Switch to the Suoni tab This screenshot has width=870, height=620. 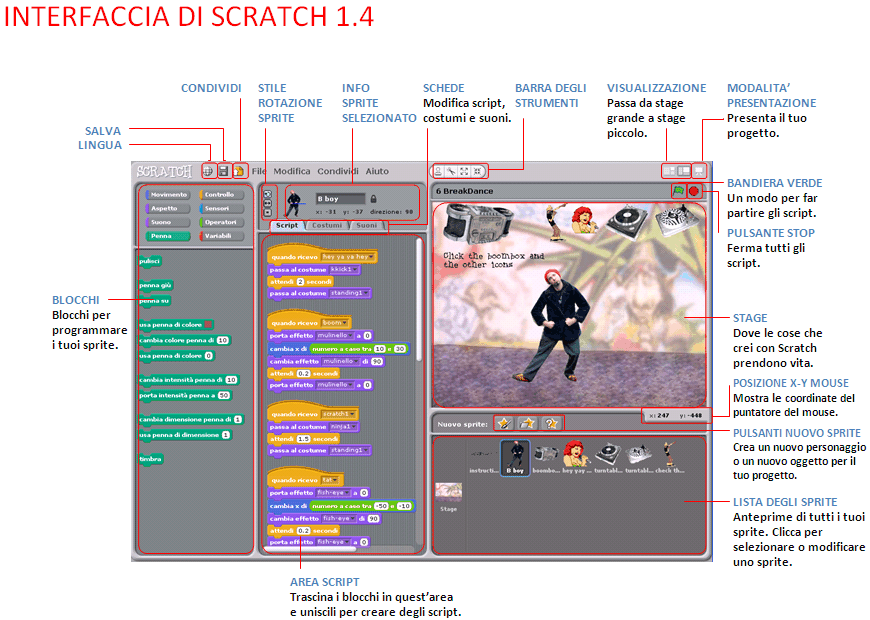[x=366, y=225]
